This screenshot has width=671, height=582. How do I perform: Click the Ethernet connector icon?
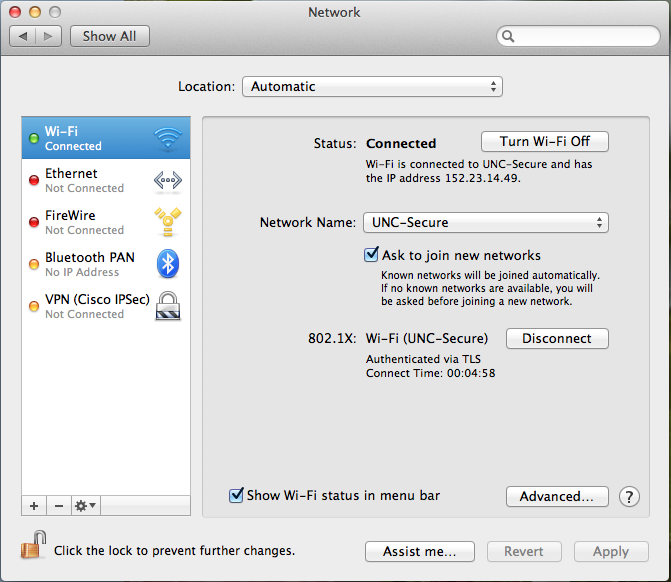(x=167, y=181)
